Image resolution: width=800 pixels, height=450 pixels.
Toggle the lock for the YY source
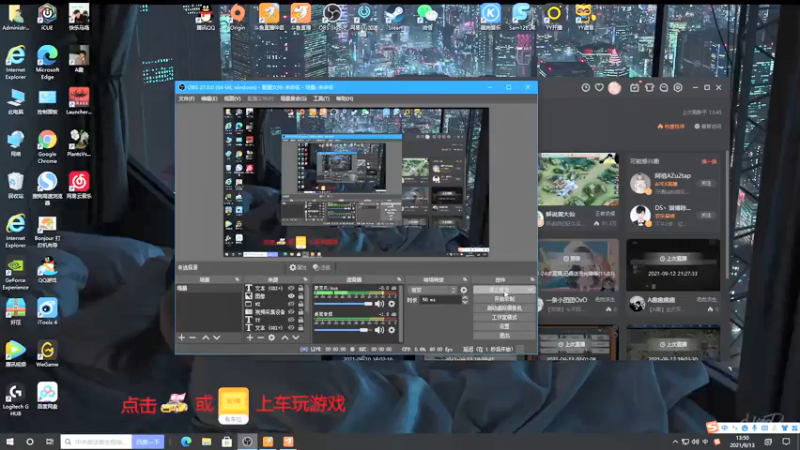point(301,320)
